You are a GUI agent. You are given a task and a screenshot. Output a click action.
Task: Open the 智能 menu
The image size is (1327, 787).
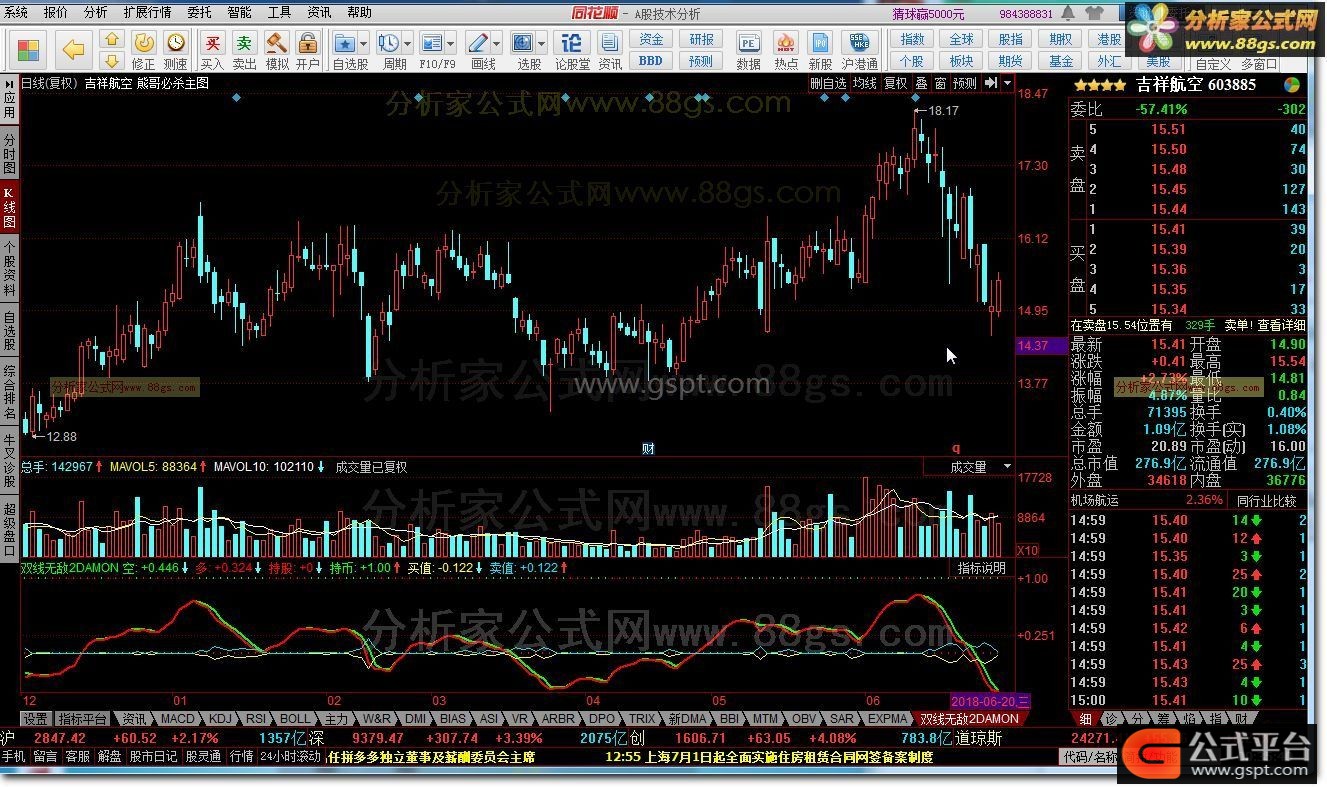239,13
